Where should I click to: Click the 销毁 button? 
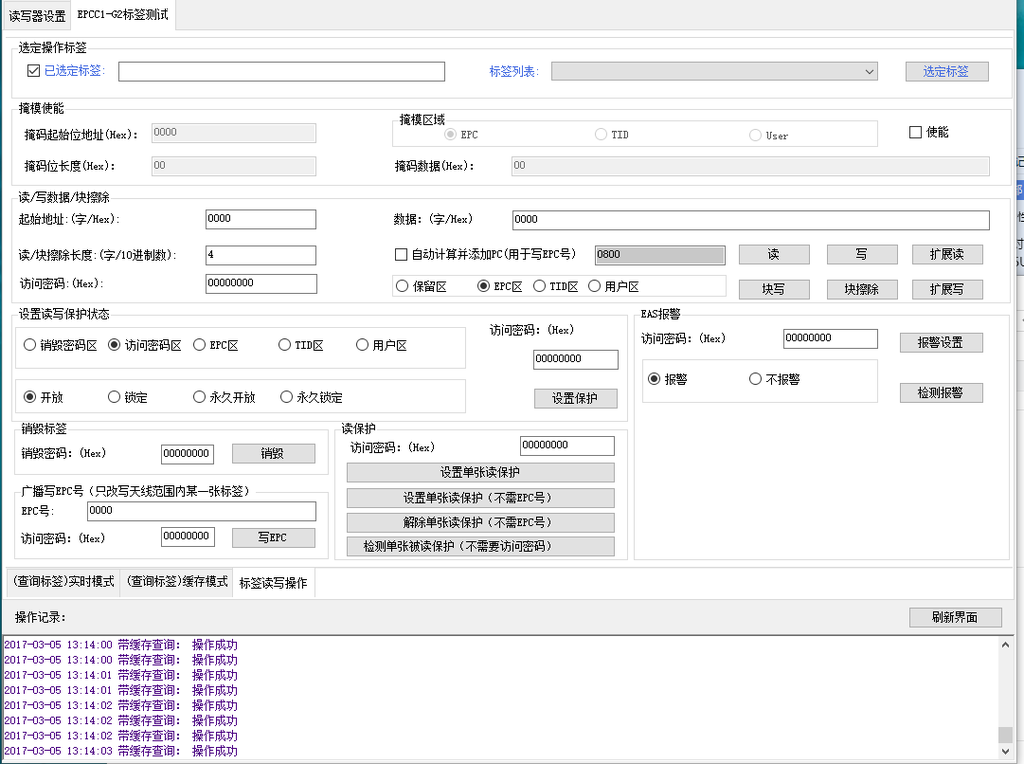274,453
